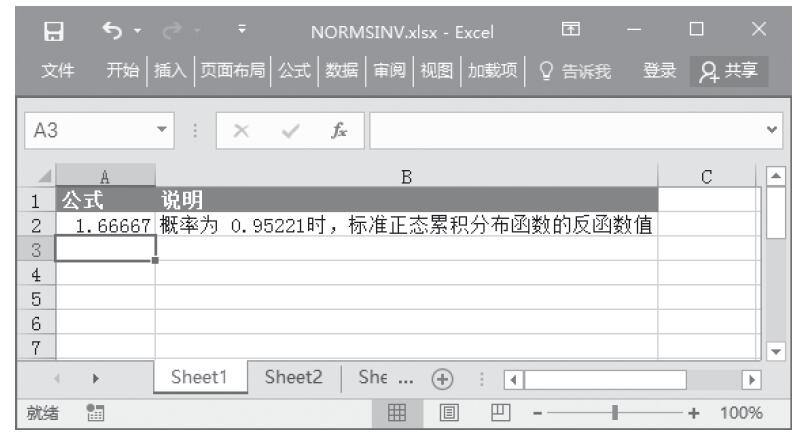
Task: Switch to Sheet2 tab
Action: (x=291, y=378)
